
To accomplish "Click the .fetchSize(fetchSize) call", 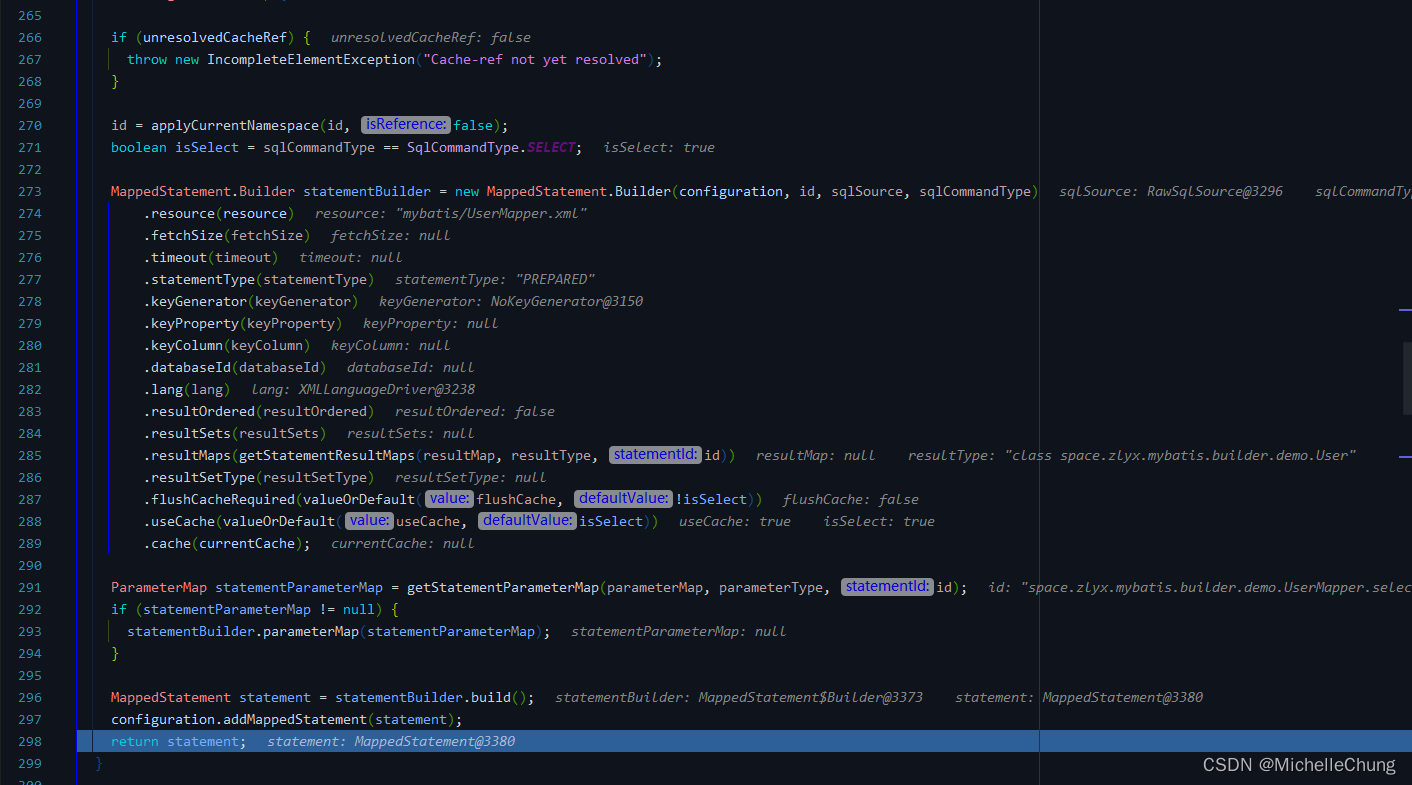I will coord(226,235).
